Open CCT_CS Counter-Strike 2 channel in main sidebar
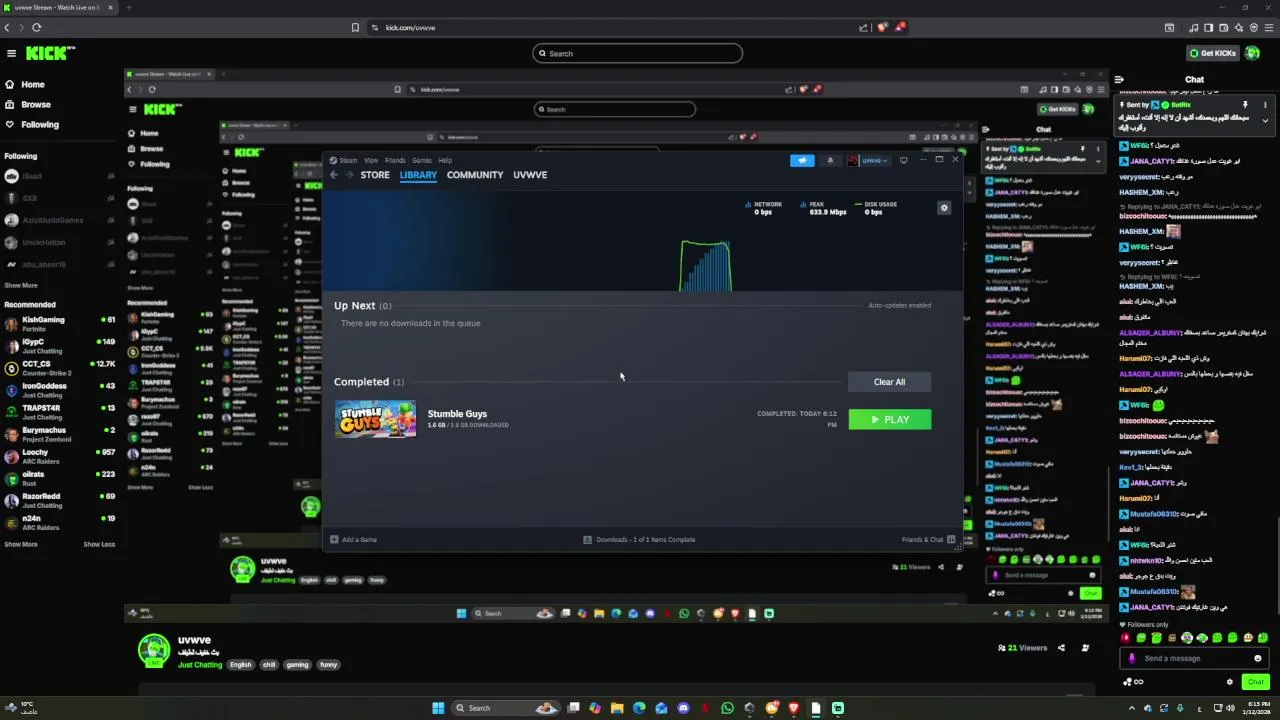This screenshot has width=1280, height=720. (x=60, y=368)
